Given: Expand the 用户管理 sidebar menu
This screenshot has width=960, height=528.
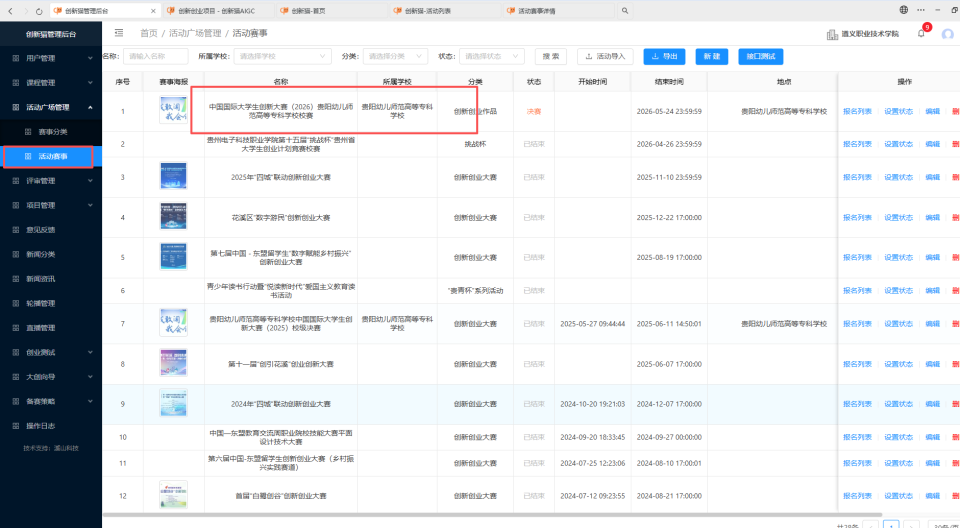Looking at the screenshot, I should point(51,58).
